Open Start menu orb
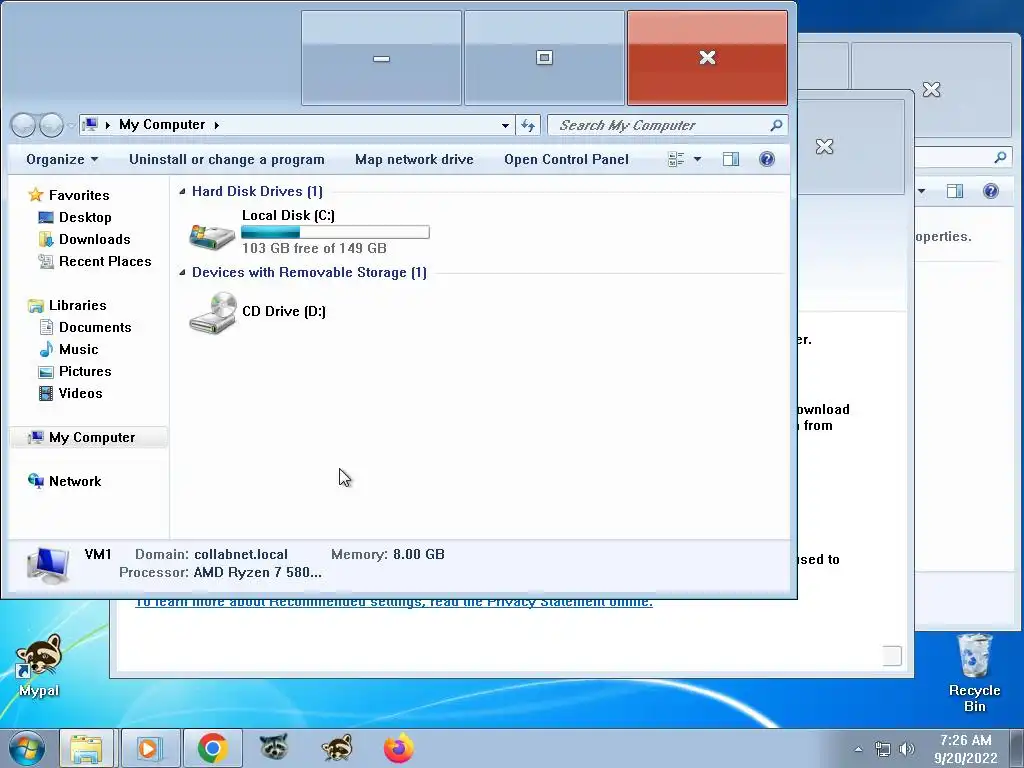 [26, 748]
